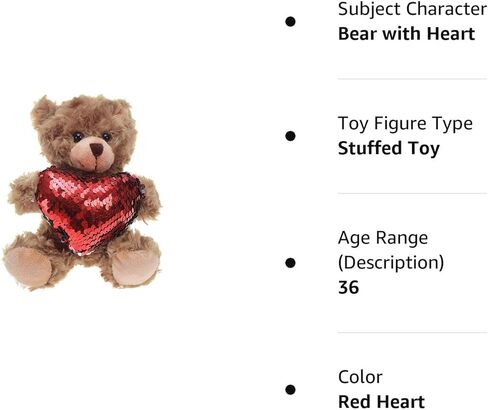This screenshot has width=488, height=410.
Task: Click the teddy bear product image
Action: click(x=82, y=193)
